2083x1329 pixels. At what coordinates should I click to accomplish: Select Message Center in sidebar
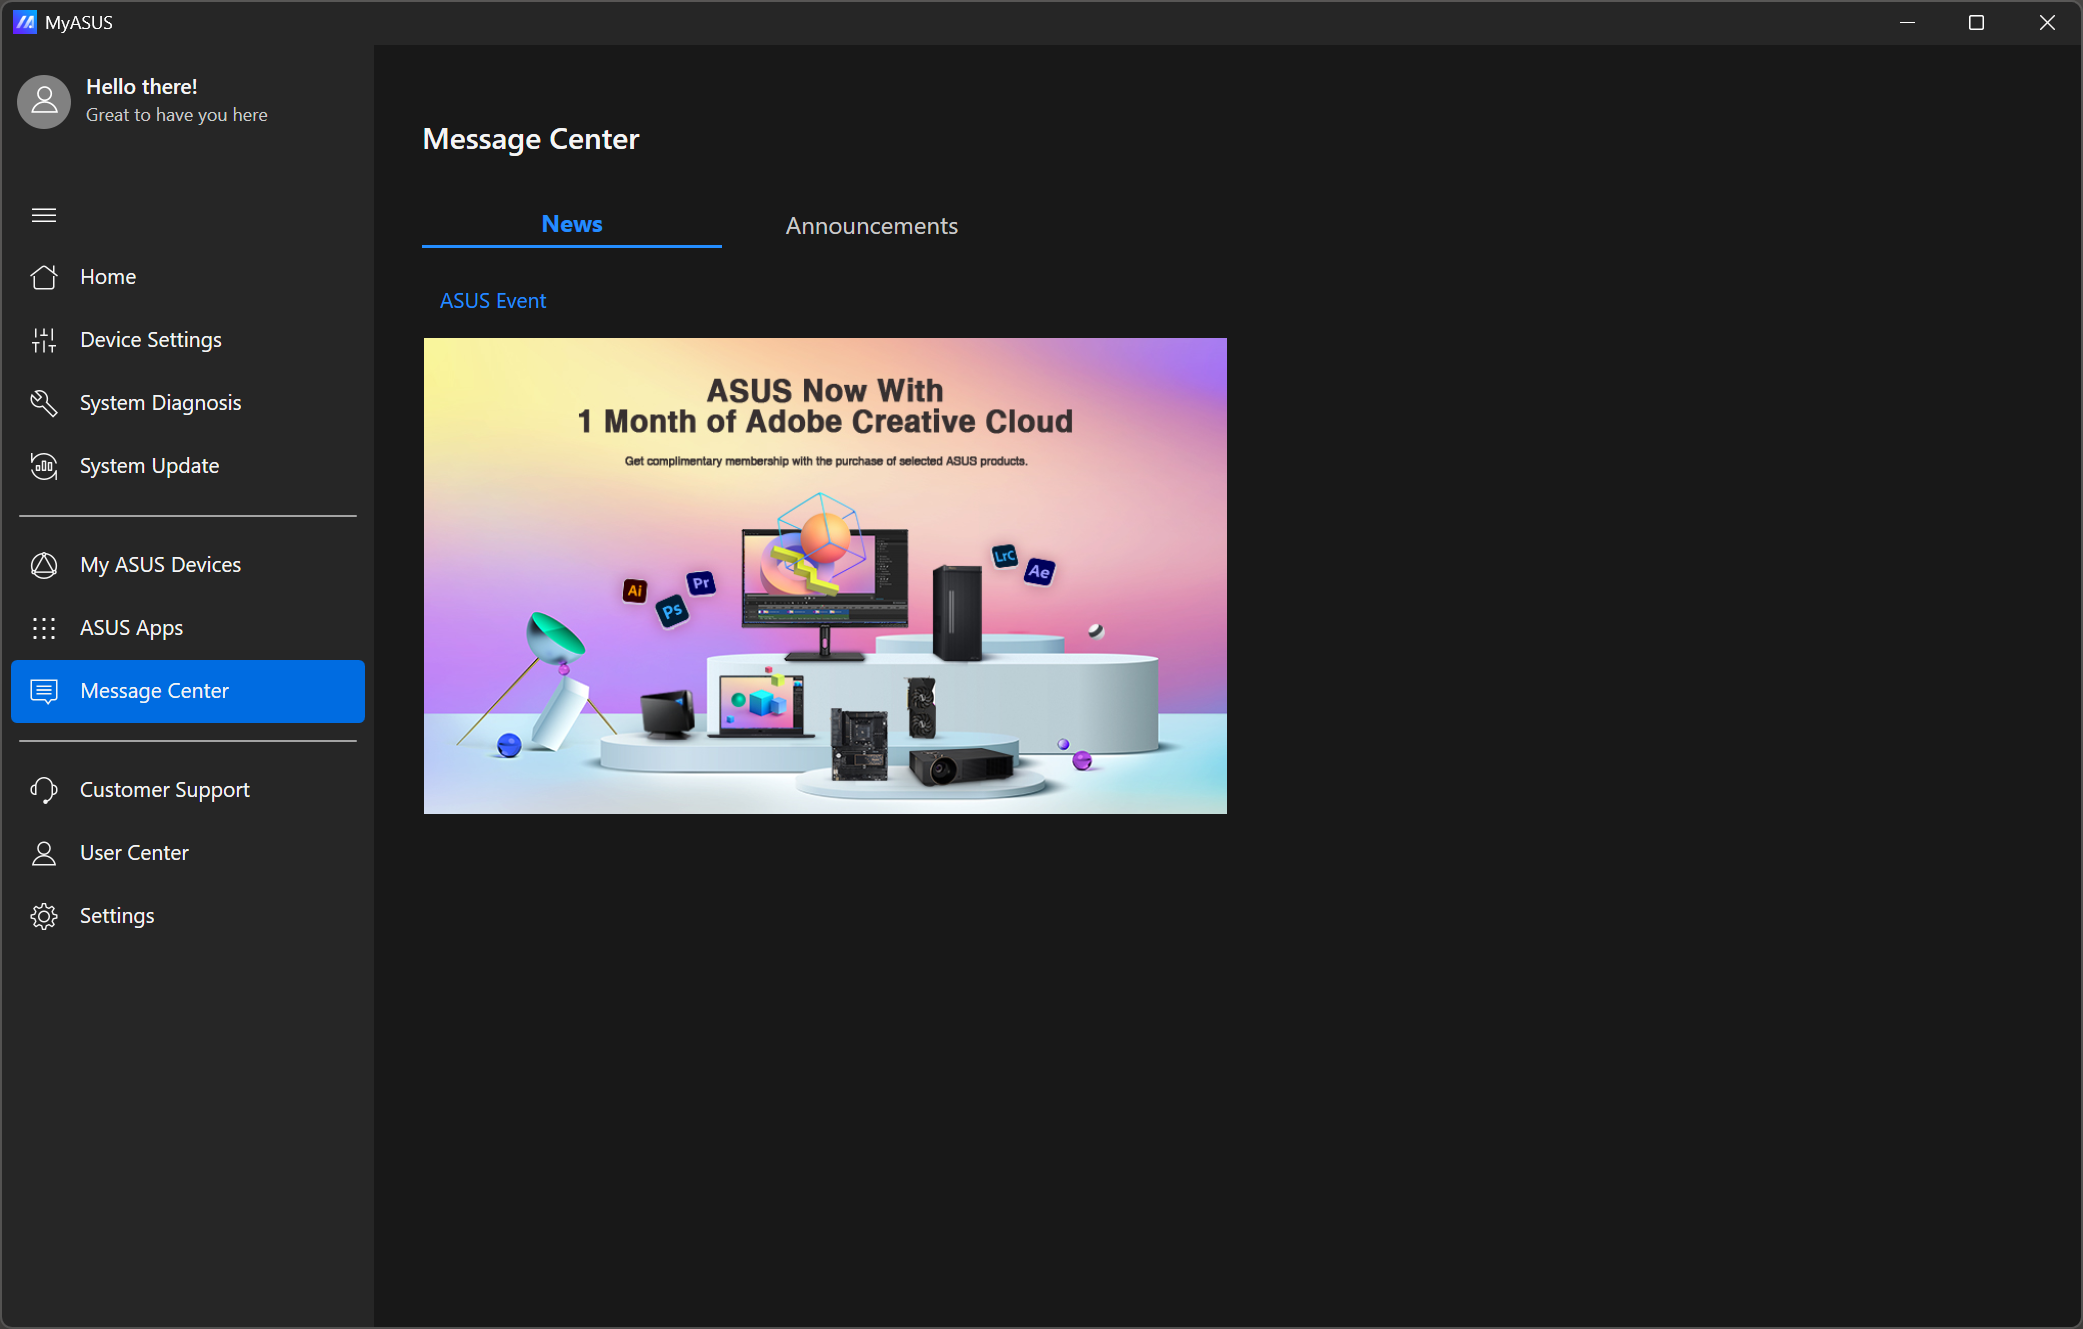click(188, 691)
